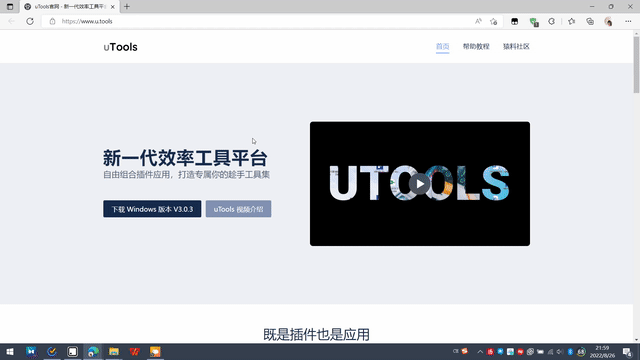Play the uTools intro video
640x360 pixels.
pyautogui.click(x=420, y=184)
